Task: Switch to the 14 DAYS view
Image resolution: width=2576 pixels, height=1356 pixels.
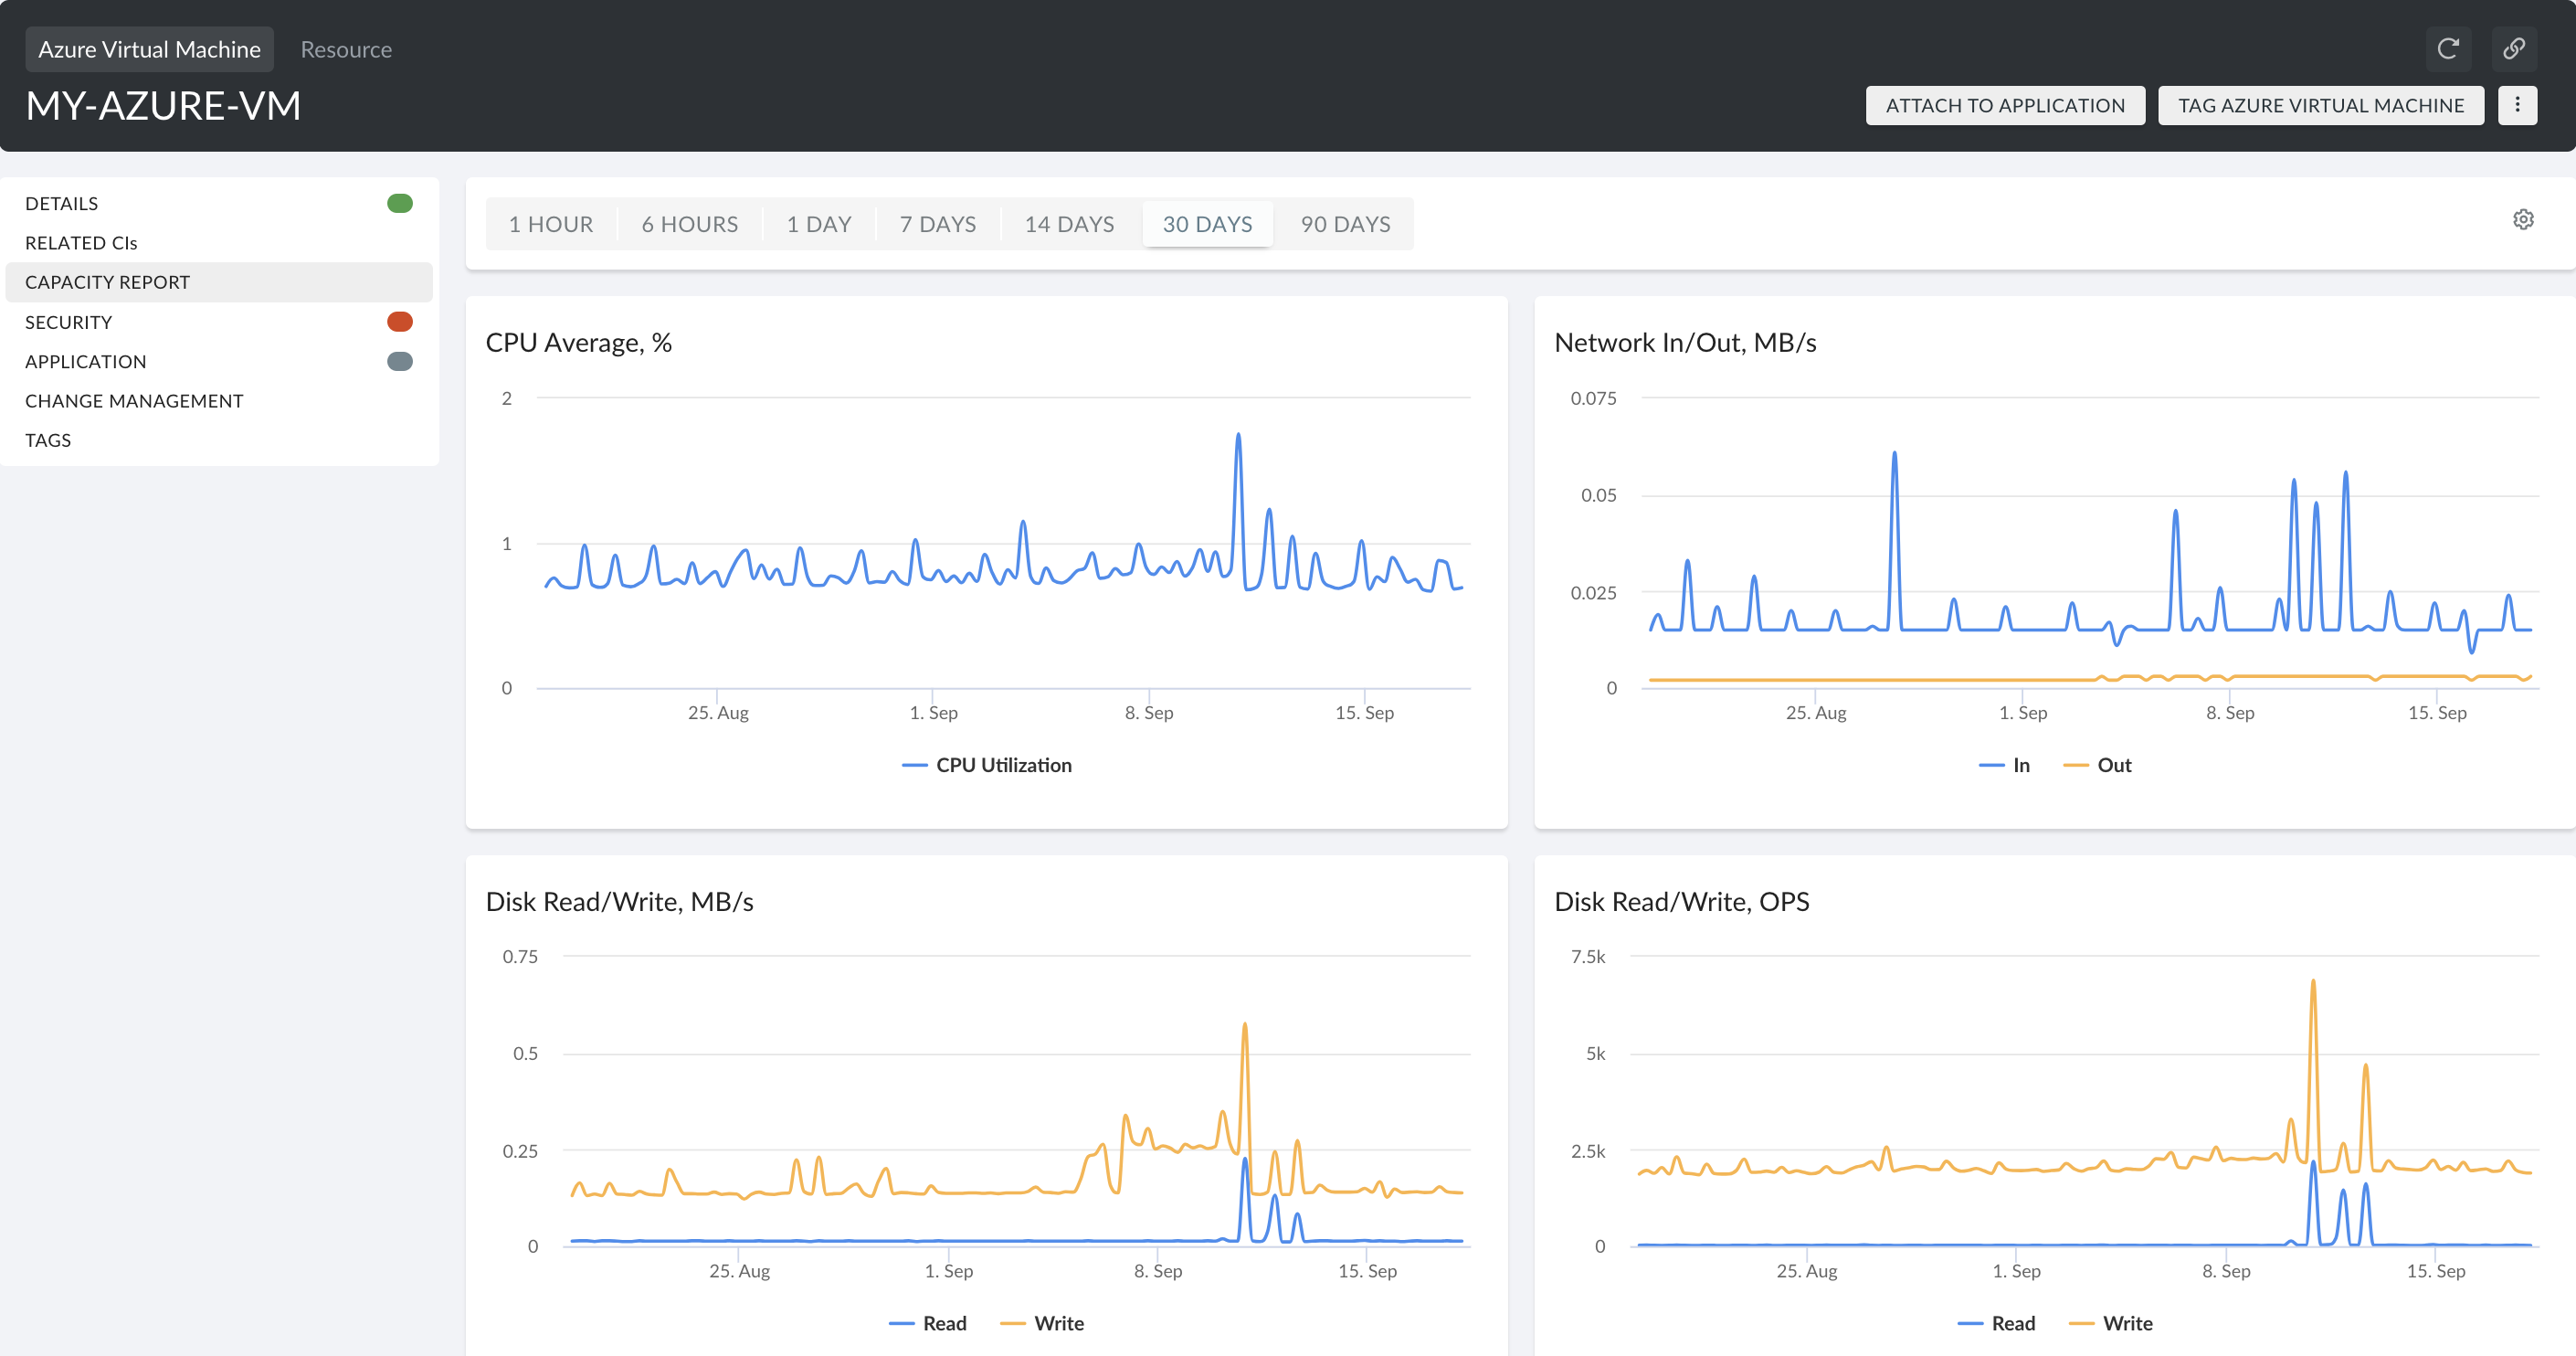Action: click(1069, 224)
